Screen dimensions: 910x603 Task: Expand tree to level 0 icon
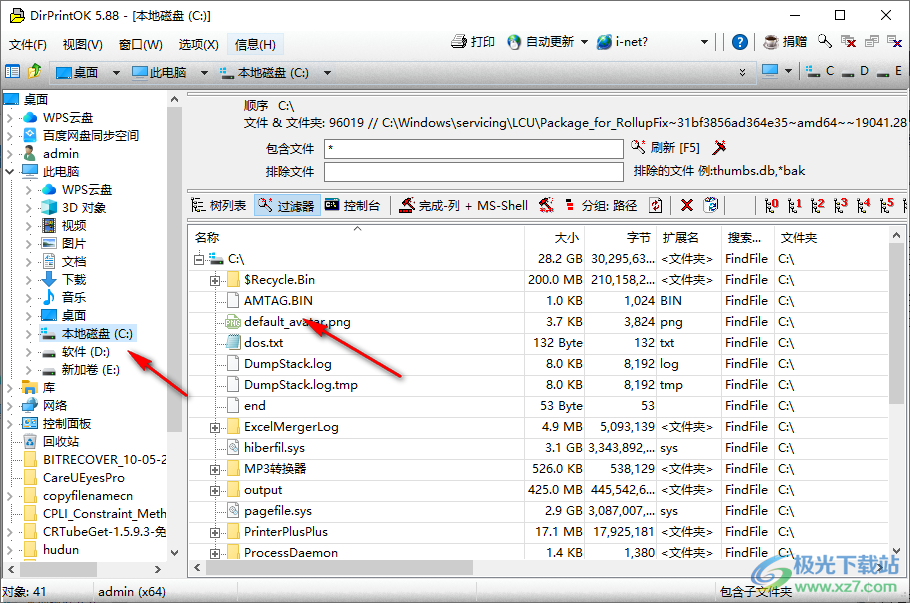pos(772,205)
